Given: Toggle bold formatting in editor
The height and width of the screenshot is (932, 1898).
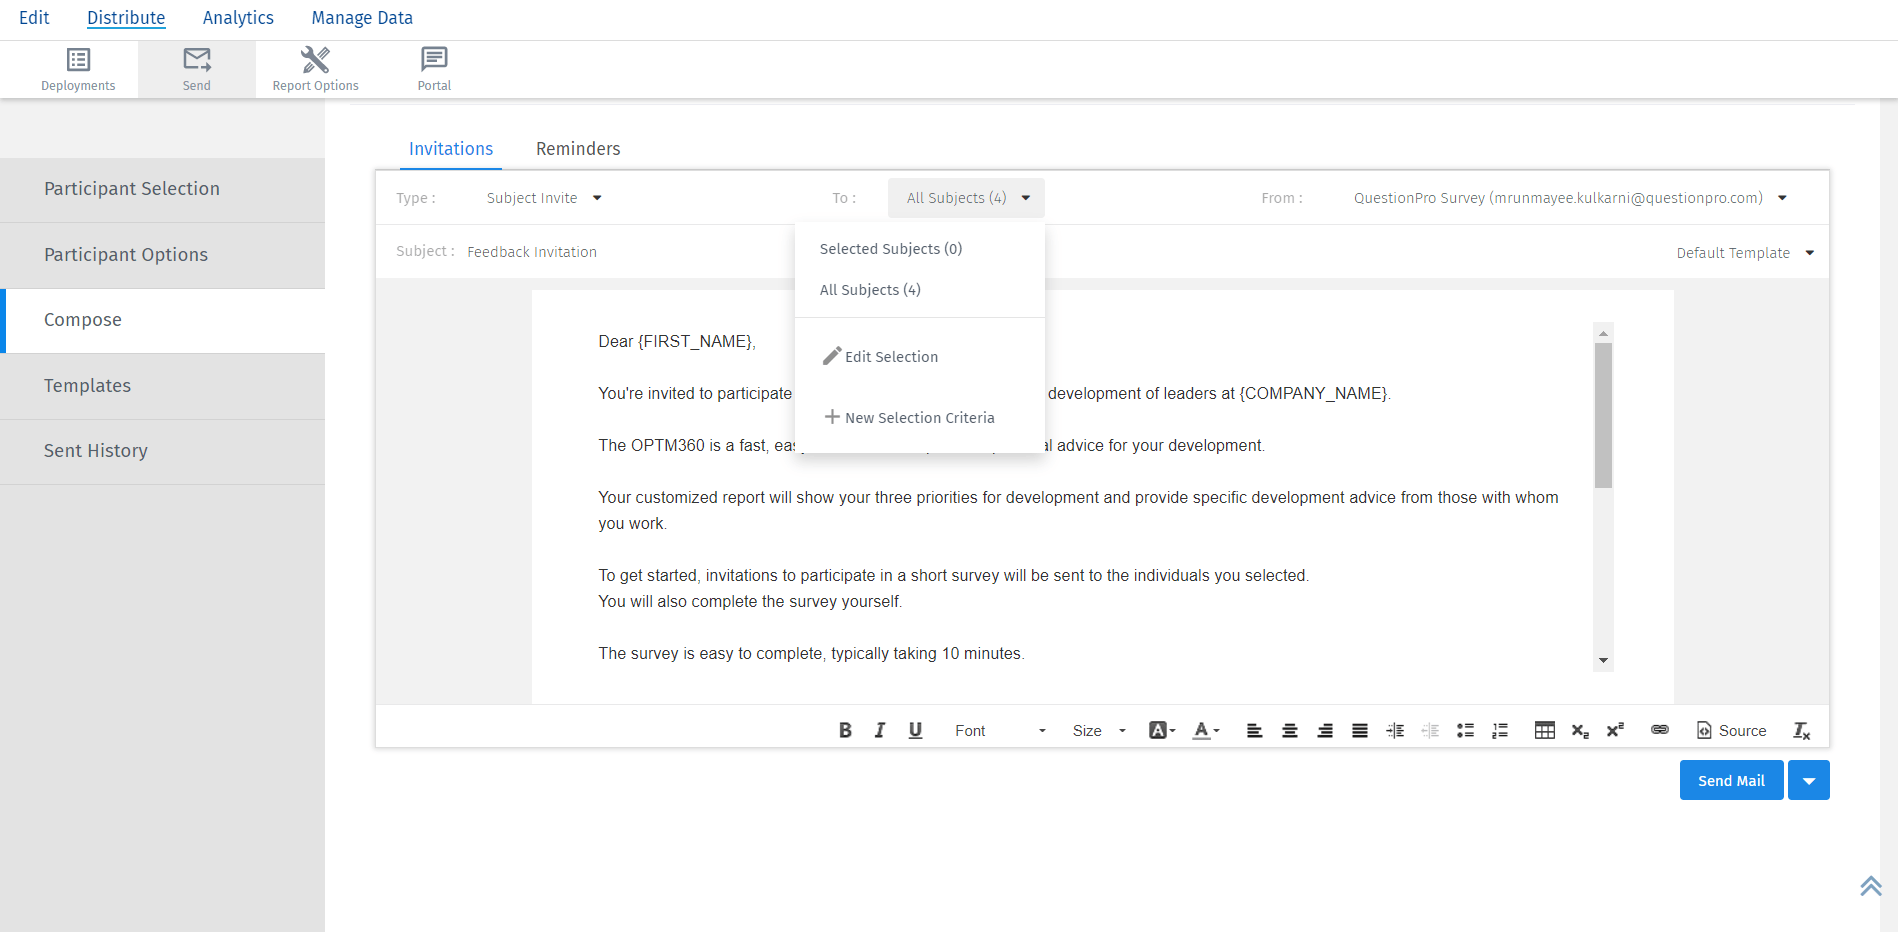Looking at the screenshot, I should pyautogui.click(x=845, y=730).
